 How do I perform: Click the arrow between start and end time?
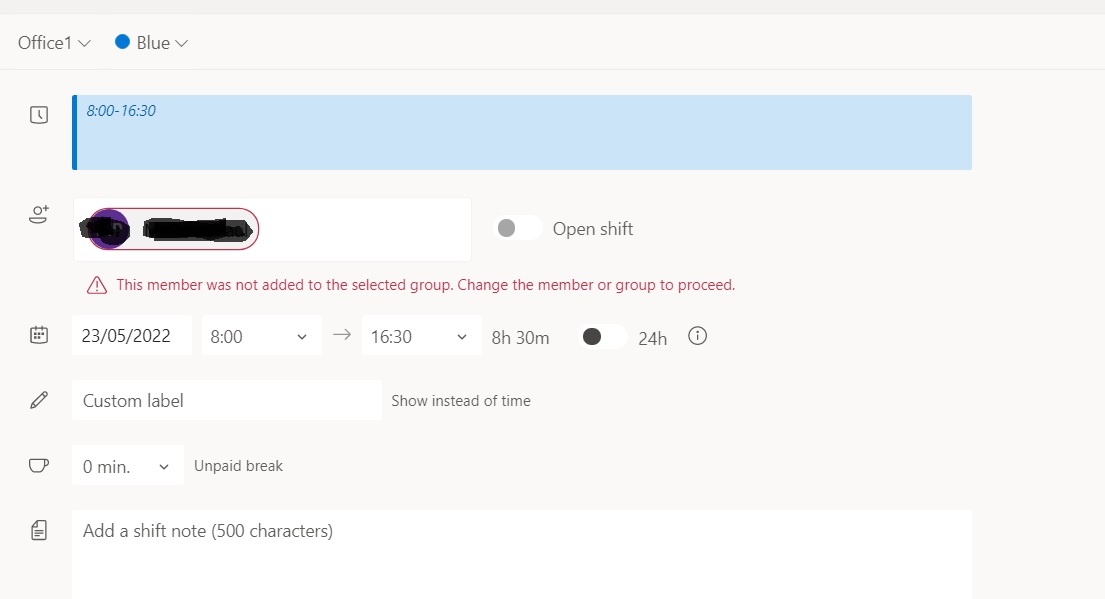342,335
